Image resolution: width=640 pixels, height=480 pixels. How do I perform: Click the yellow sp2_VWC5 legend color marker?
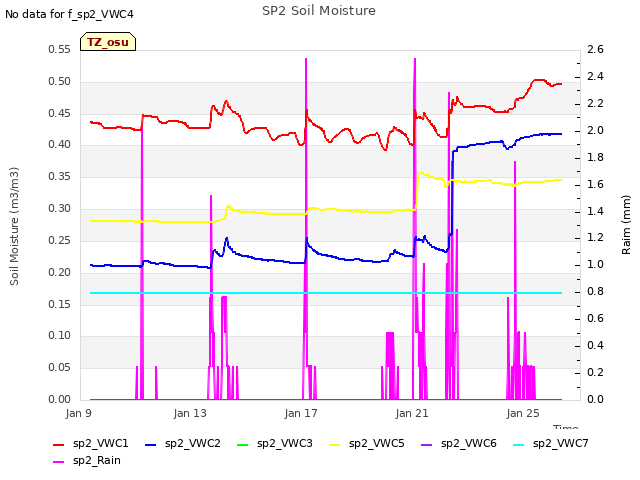point(335,444)
